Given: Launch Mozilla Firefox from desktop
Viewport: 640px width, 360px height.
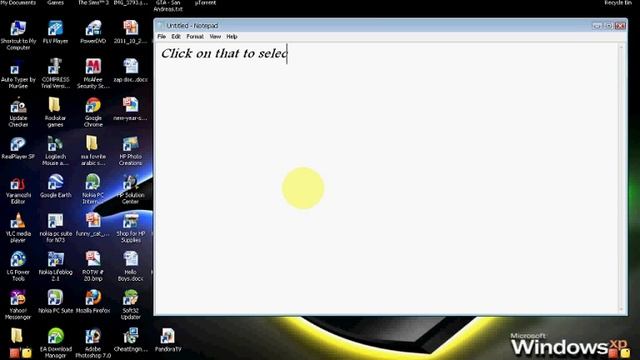Looking at the screenshot, I should point(93,298).
